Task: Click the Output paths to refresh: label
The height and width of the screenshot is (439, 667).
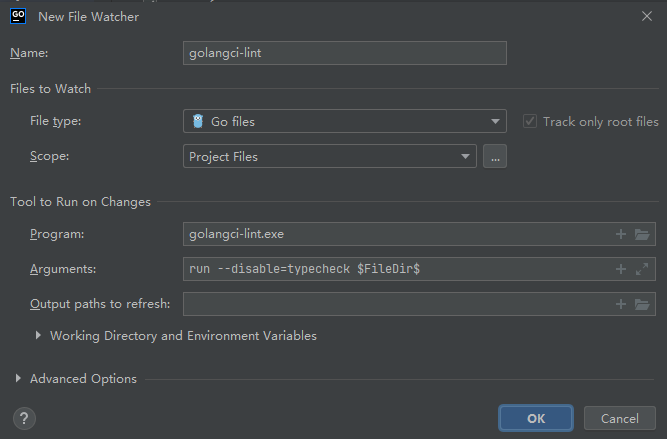Action: (x=100, y=304)
